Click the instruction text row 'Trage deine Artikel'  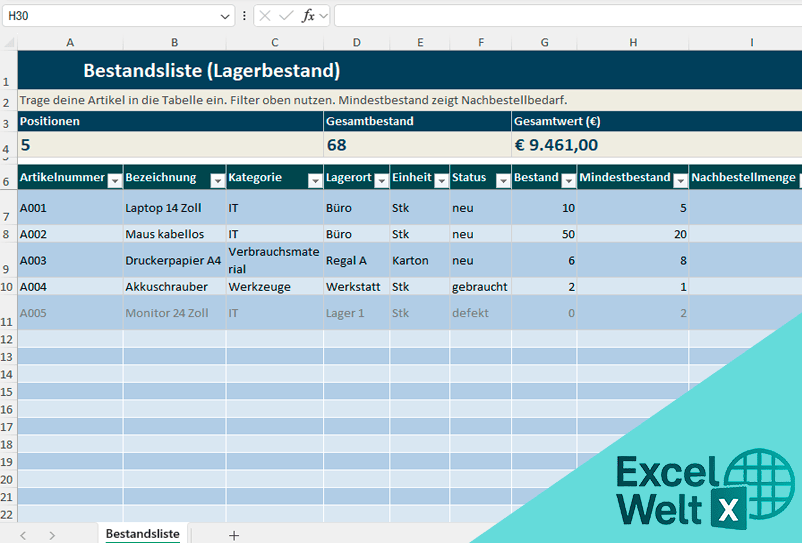[x=410, y=100]
